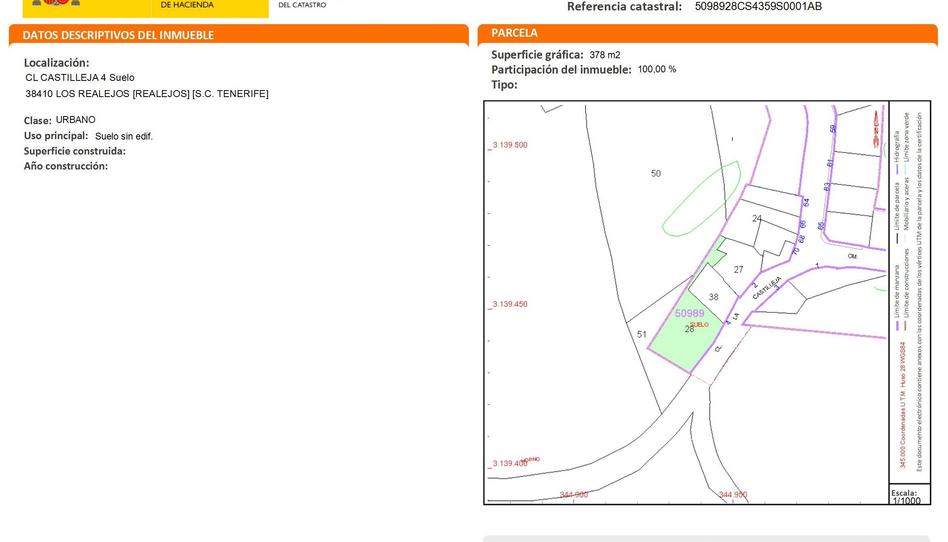Click the URBANO class value
This screenshot has width=948, height=542.
pos(76,120)
